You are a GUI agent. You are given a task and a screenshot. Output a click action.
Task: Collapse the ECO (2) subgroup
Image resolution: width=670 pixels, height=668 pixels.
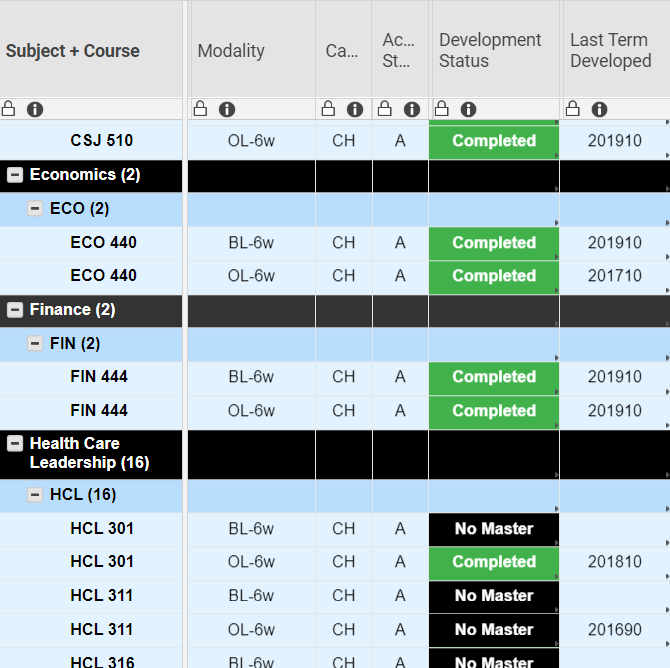click(35, 209)
